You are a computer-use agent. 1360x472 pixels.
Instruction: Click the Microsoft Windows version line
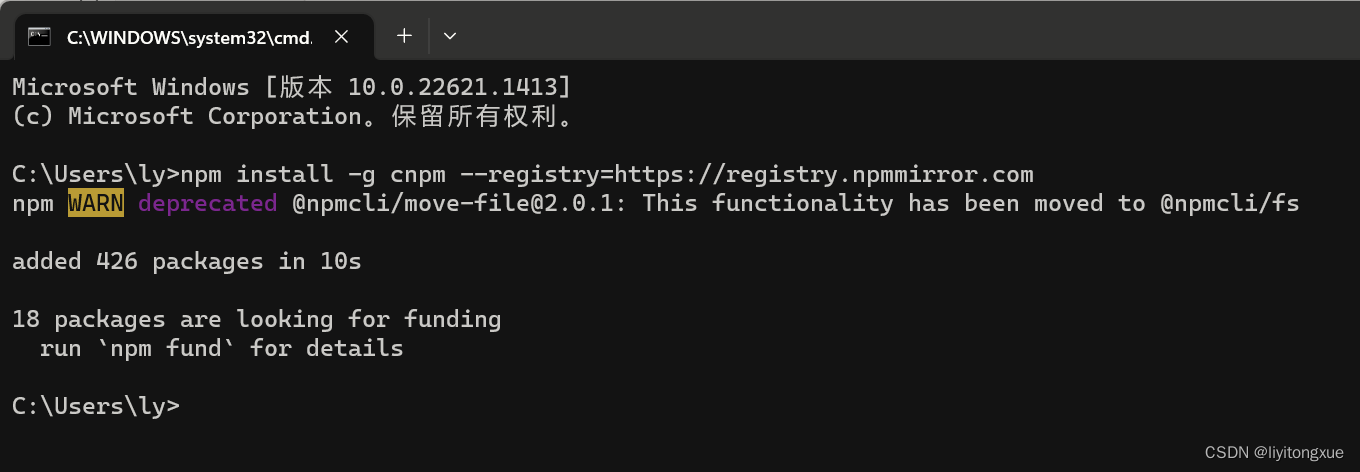[292, 87]
